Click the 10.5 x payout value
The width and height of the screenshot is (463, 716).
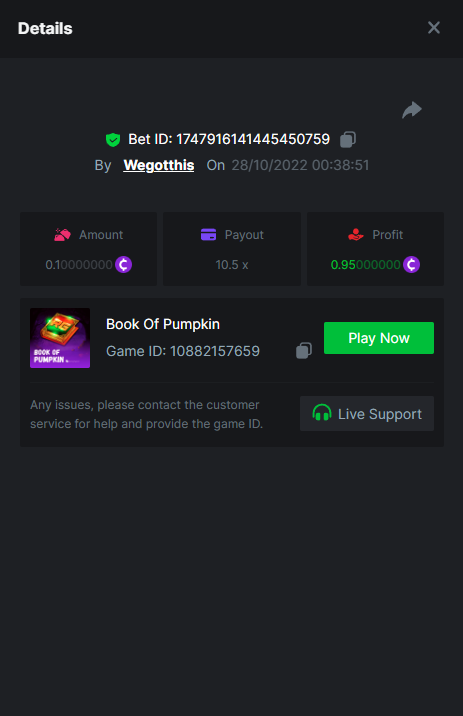232,265
